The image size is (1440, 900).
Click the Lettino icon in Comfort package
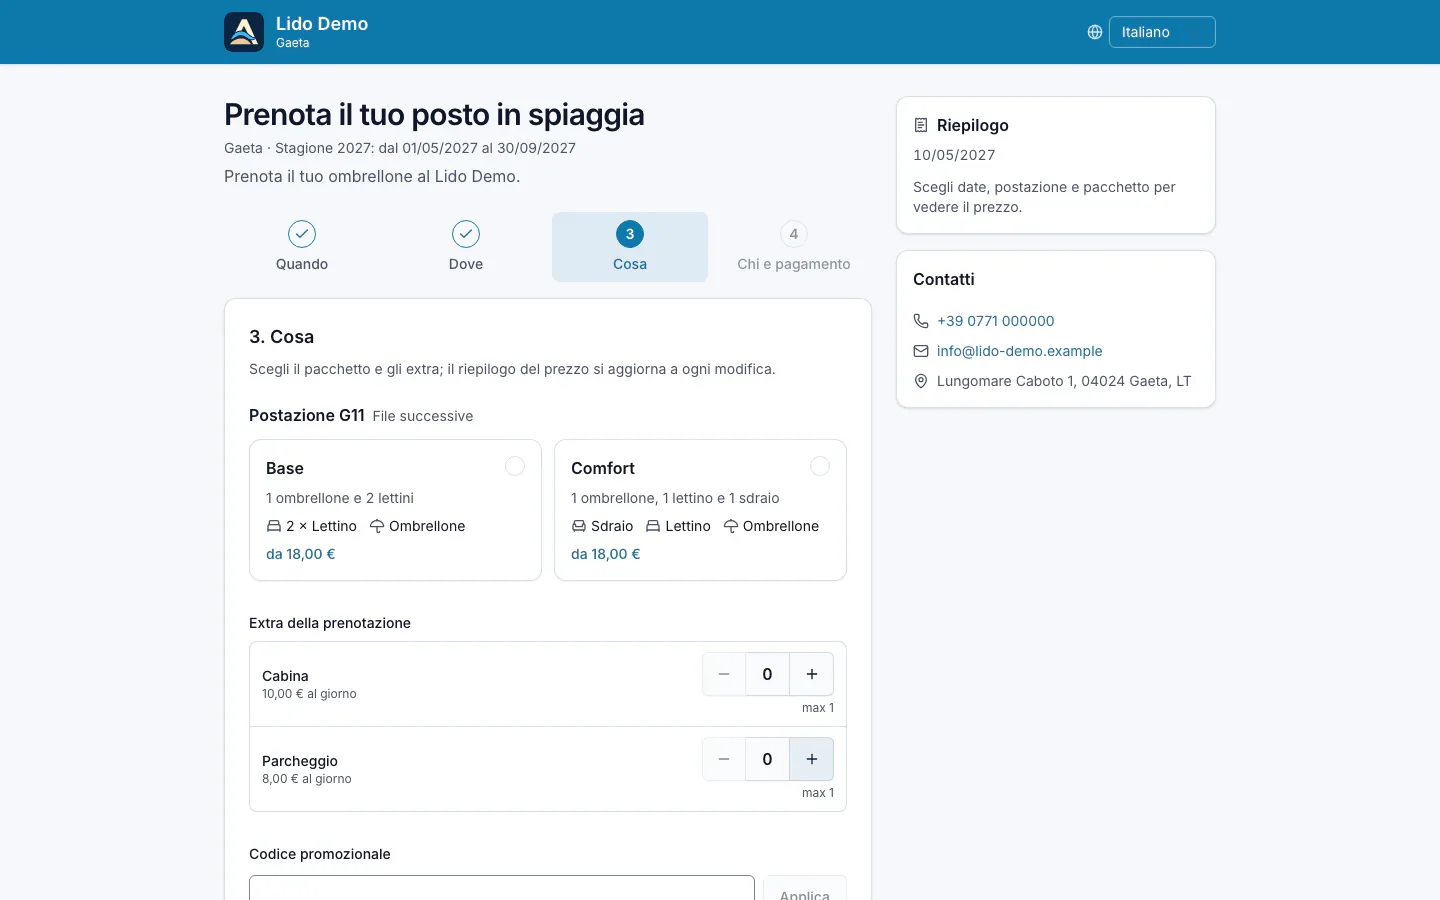click(x=653, y=526)
